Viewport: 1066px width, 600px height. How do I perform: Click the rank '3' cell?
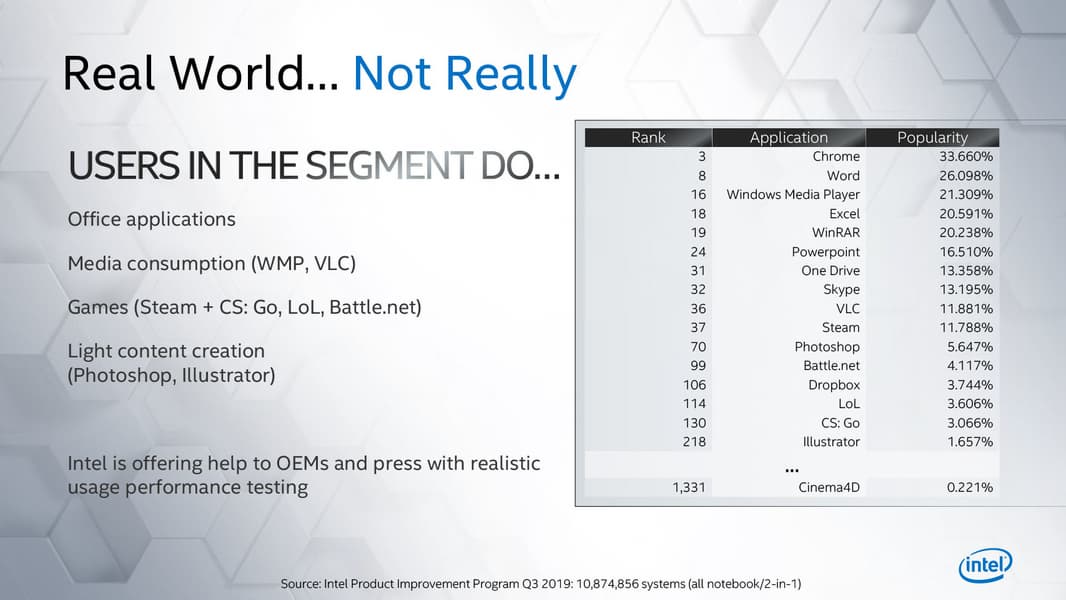tap(702, 156)
